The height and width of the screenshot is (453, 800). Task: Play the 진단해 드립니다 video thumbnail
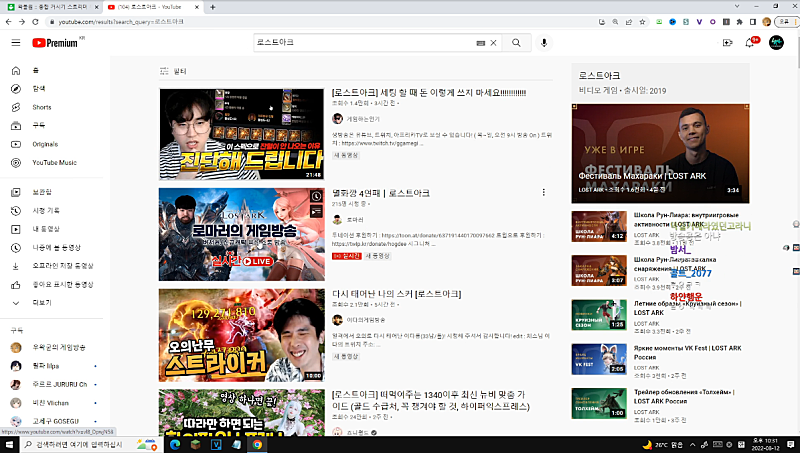point(240,134)
